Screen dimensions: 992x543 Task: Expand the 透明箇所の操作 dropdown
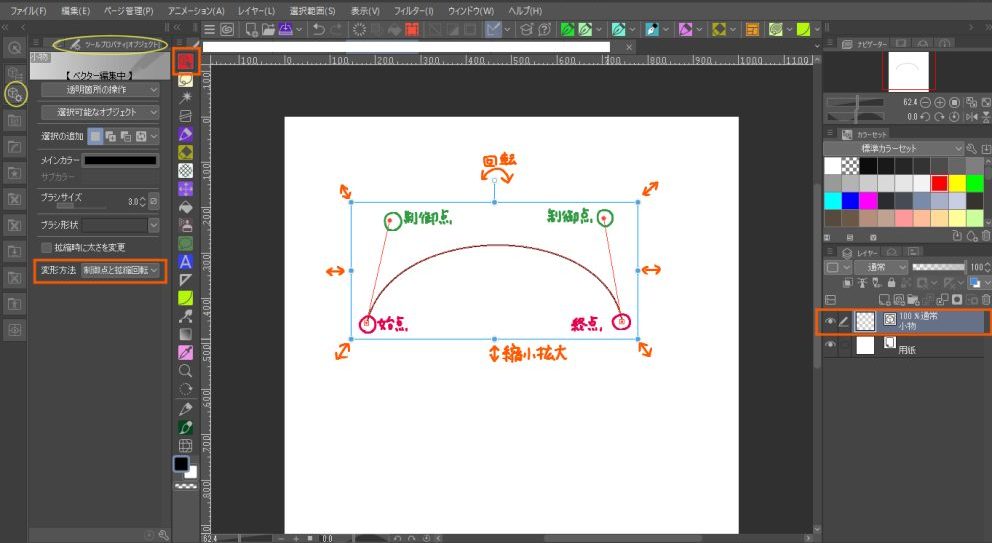99,88
